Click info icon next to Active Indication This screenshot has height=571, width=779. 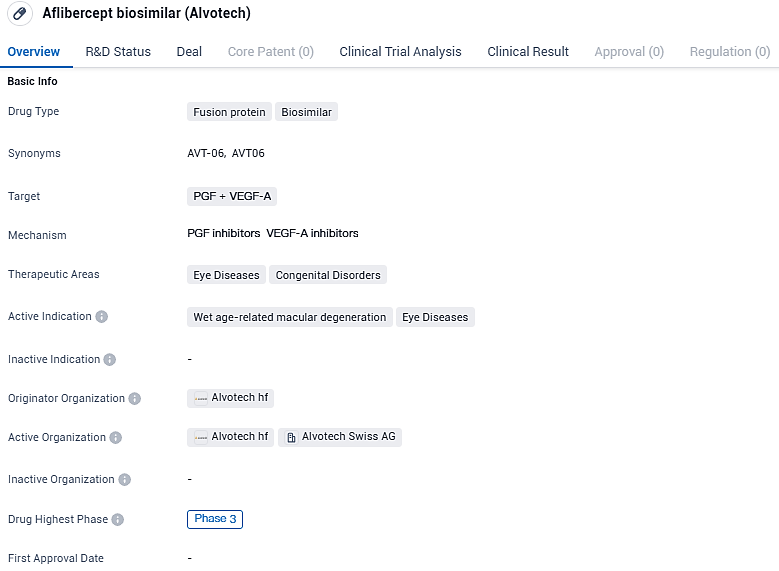point(101,317)
